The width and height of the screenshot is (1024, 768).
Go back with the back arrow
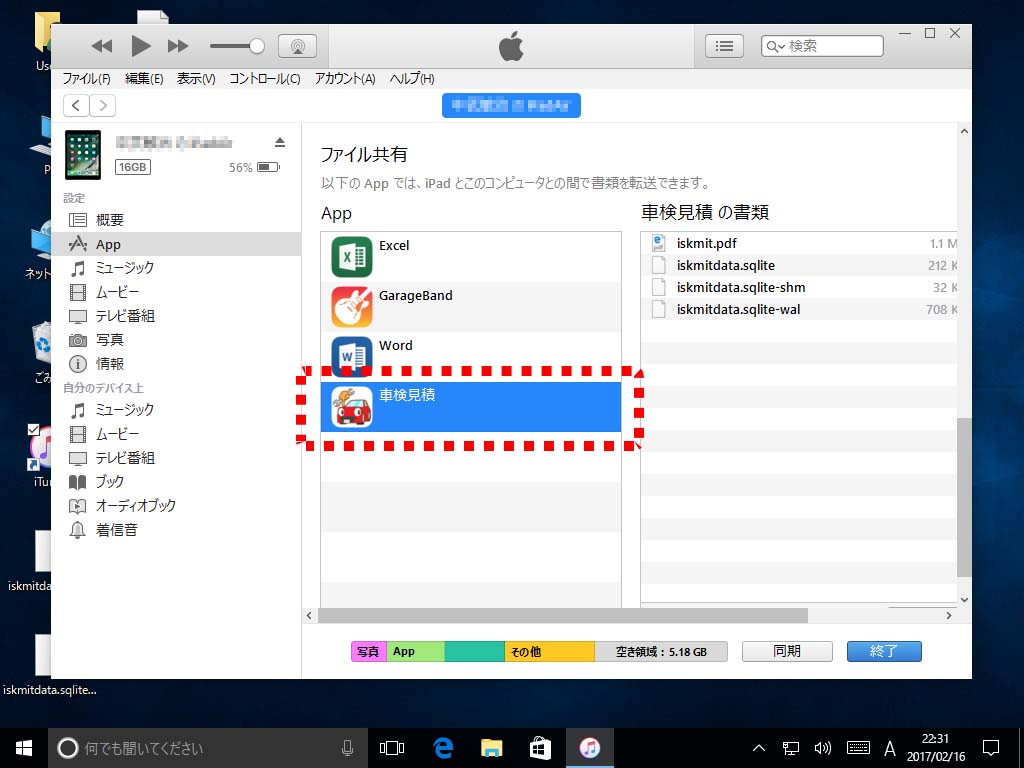[x=76, y=106]
